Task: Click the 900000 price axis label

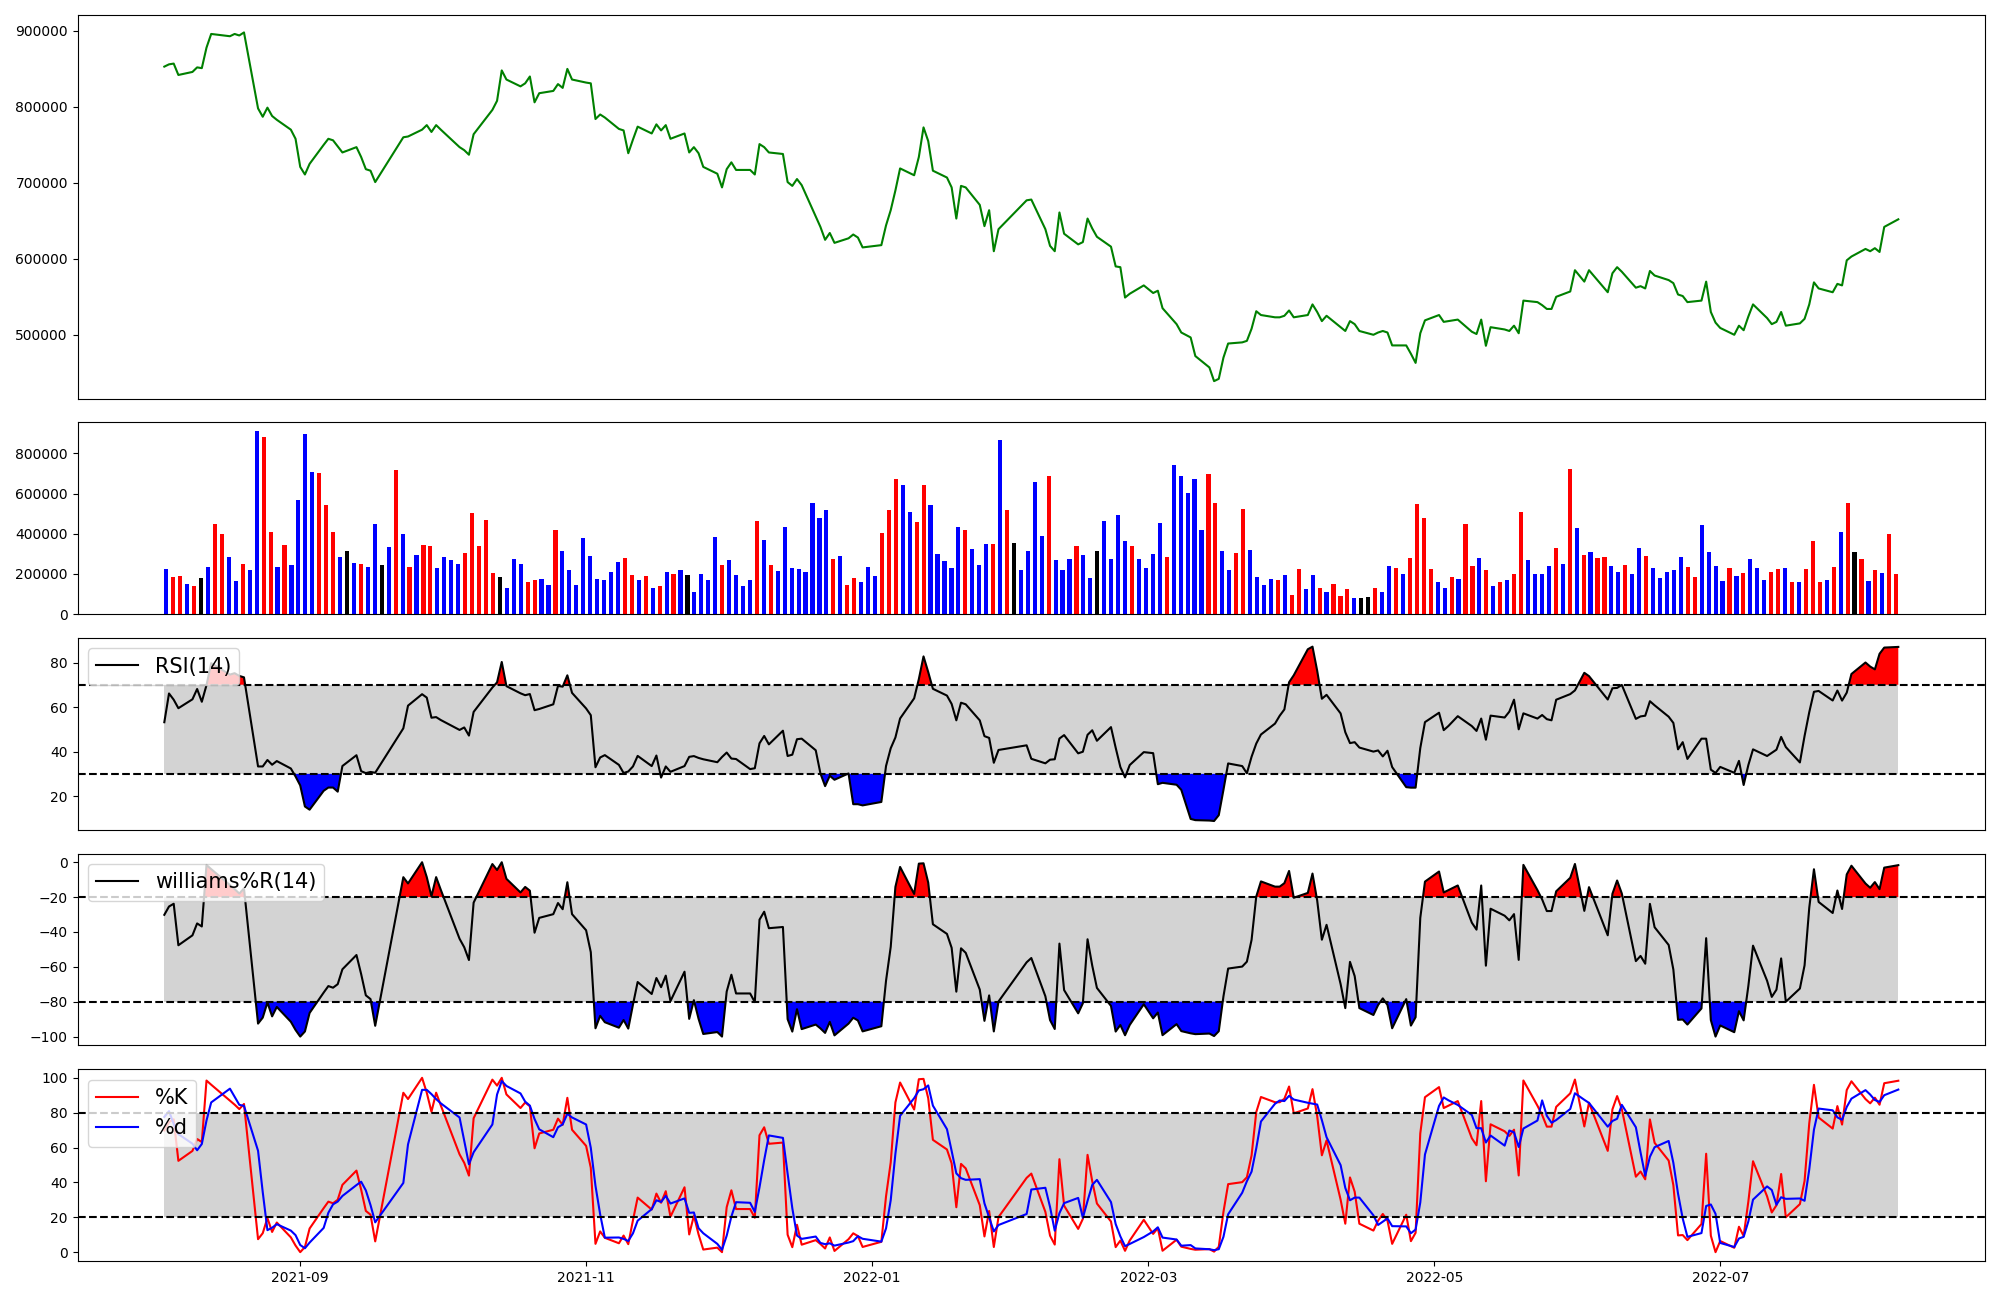Action: [x=42, y=31]
